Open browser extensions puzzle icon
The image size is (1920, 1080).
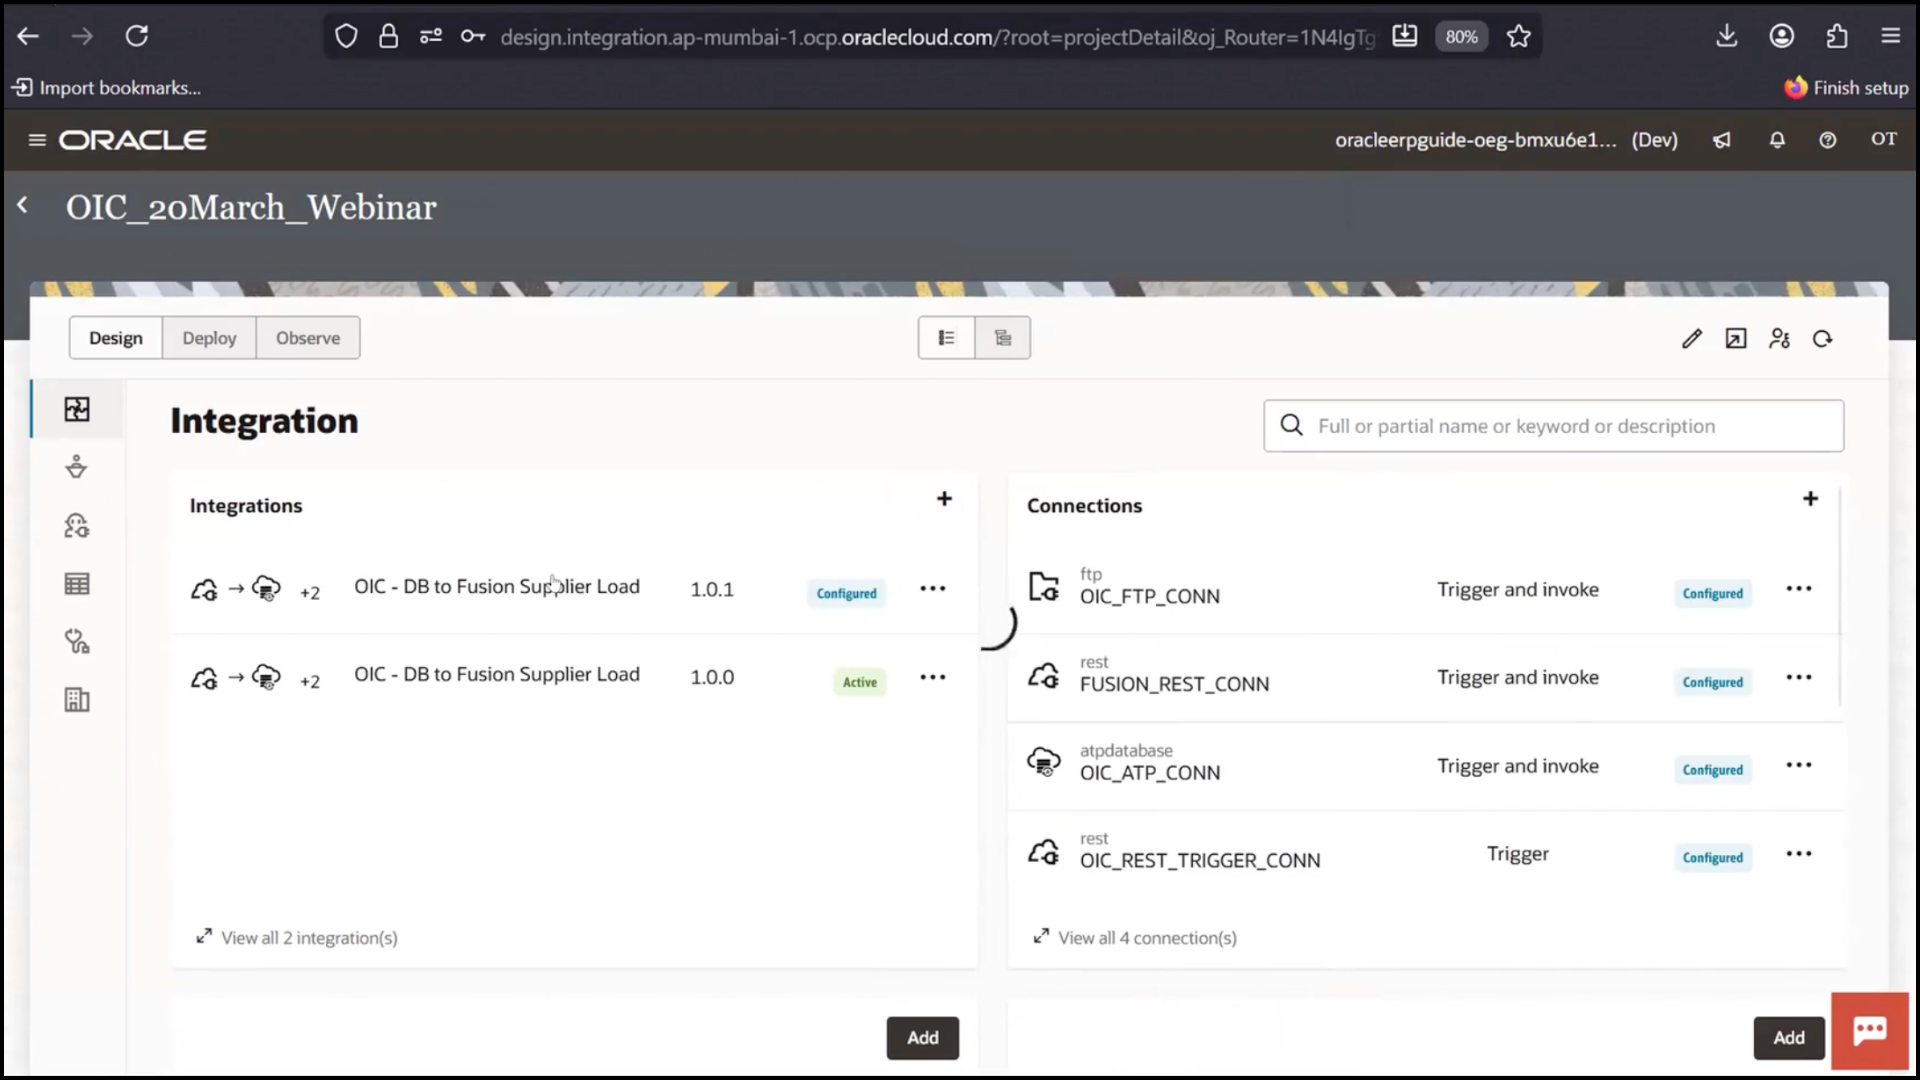1836,37
